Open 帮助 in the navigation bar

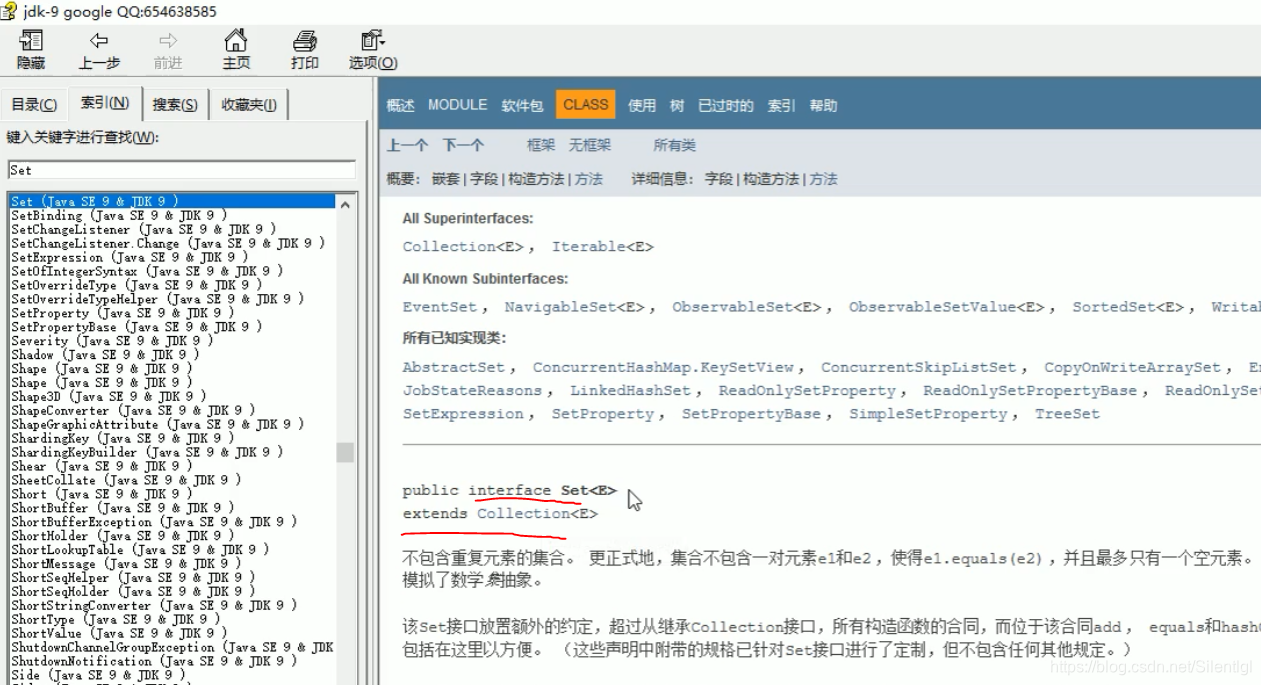pos(823,105)
